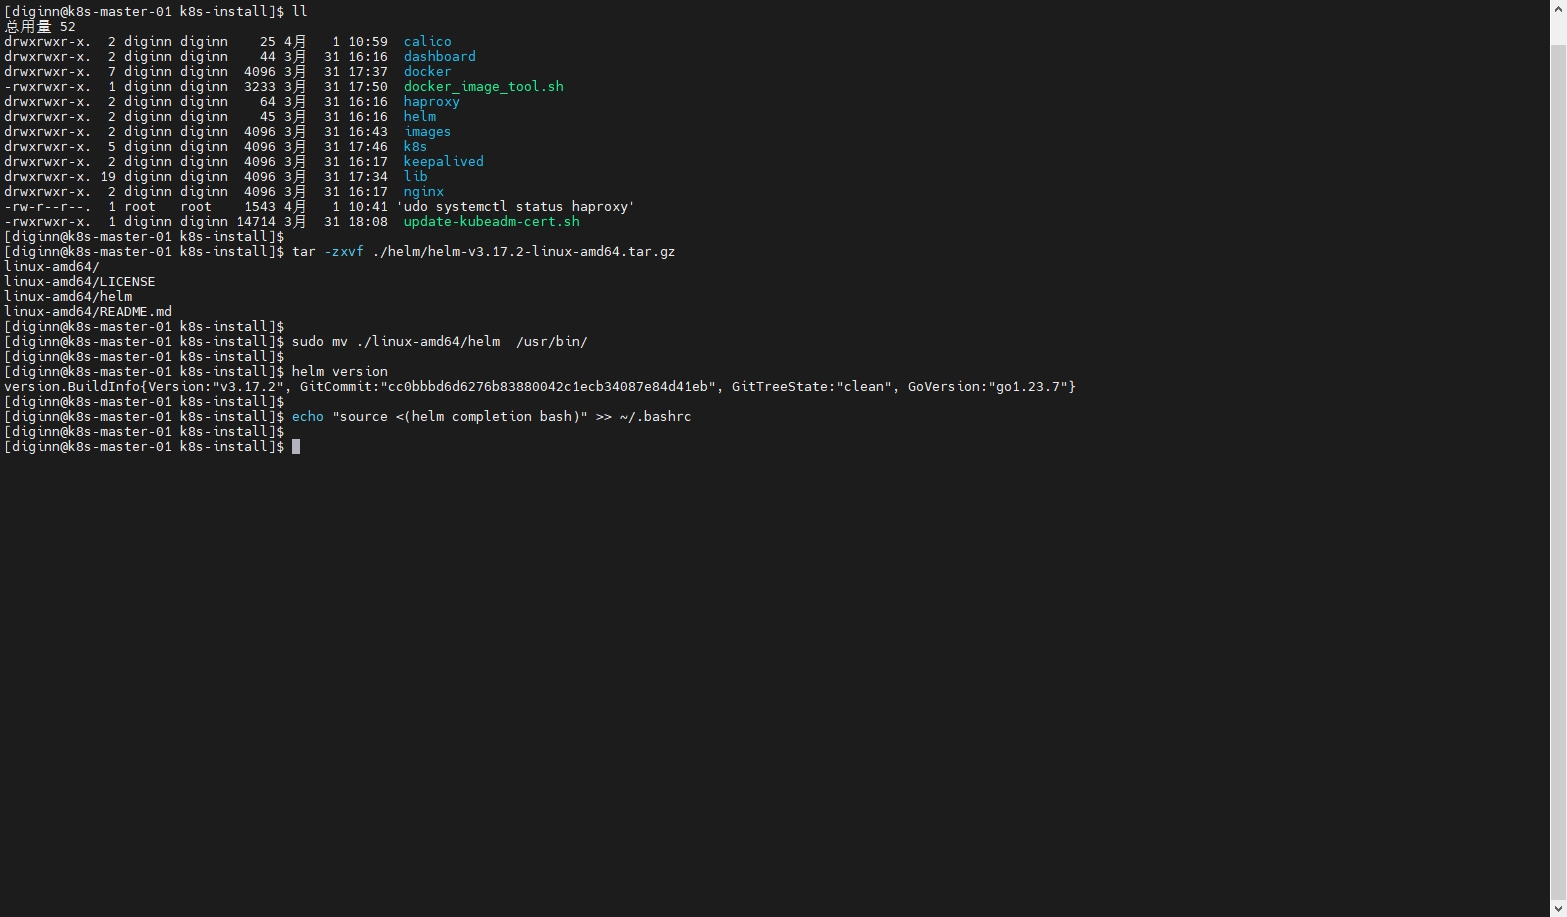Click the keepalived directory name
The width and height of the screenshot is (1567, 917).
click(443, 162)
